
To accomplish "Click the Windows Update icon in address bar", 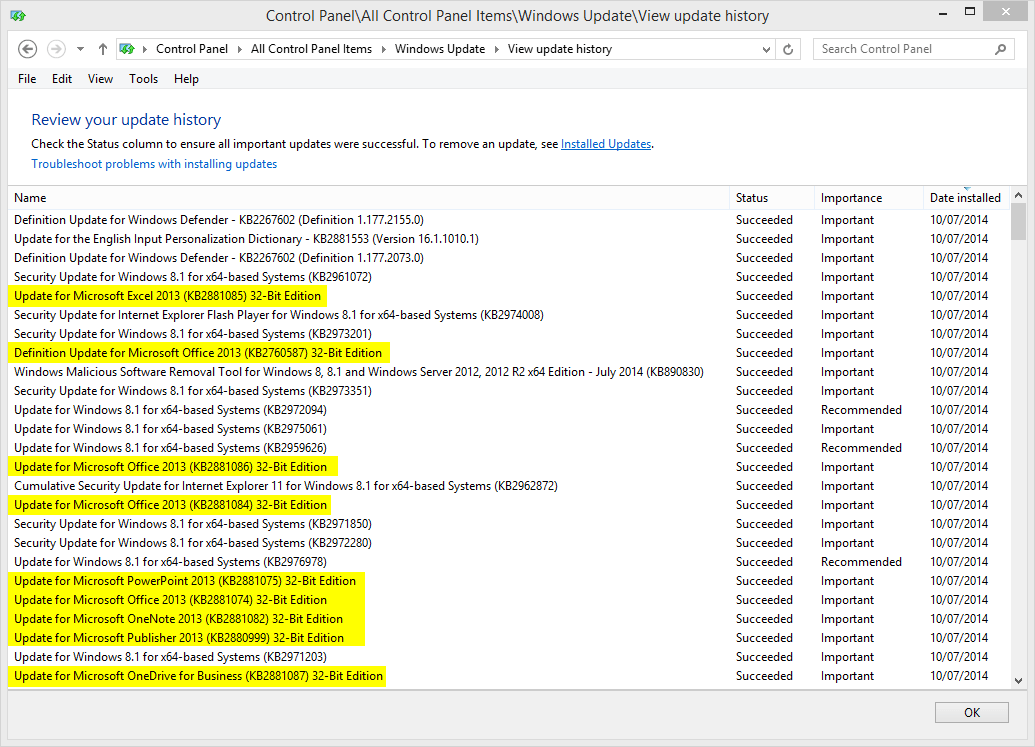I will [x=127, y=49].
